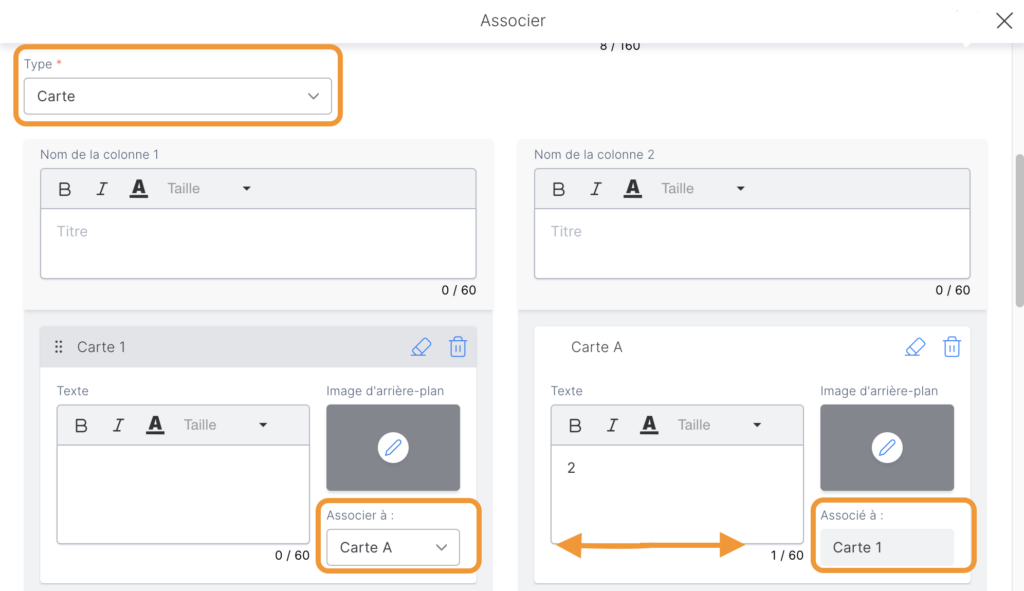1024x591 pixels.
Task: Delete Carte 1 with the trash icon
Action: 458,347
